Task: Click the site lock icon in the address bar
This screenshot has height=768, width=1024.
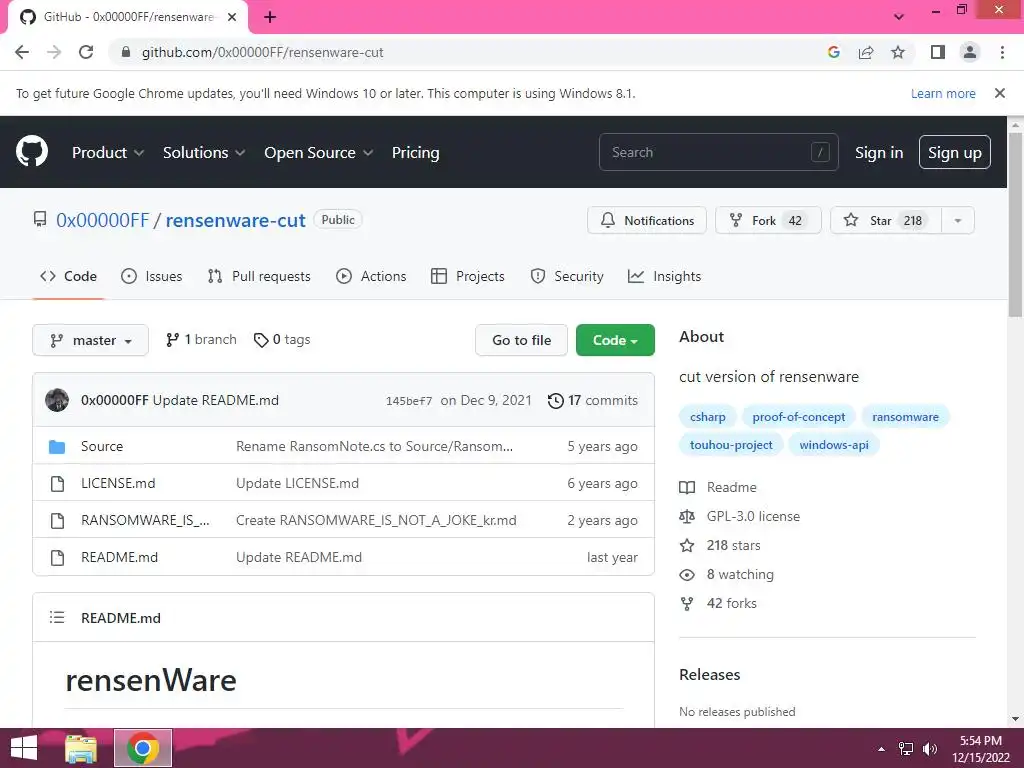Action: coord(126,52)
